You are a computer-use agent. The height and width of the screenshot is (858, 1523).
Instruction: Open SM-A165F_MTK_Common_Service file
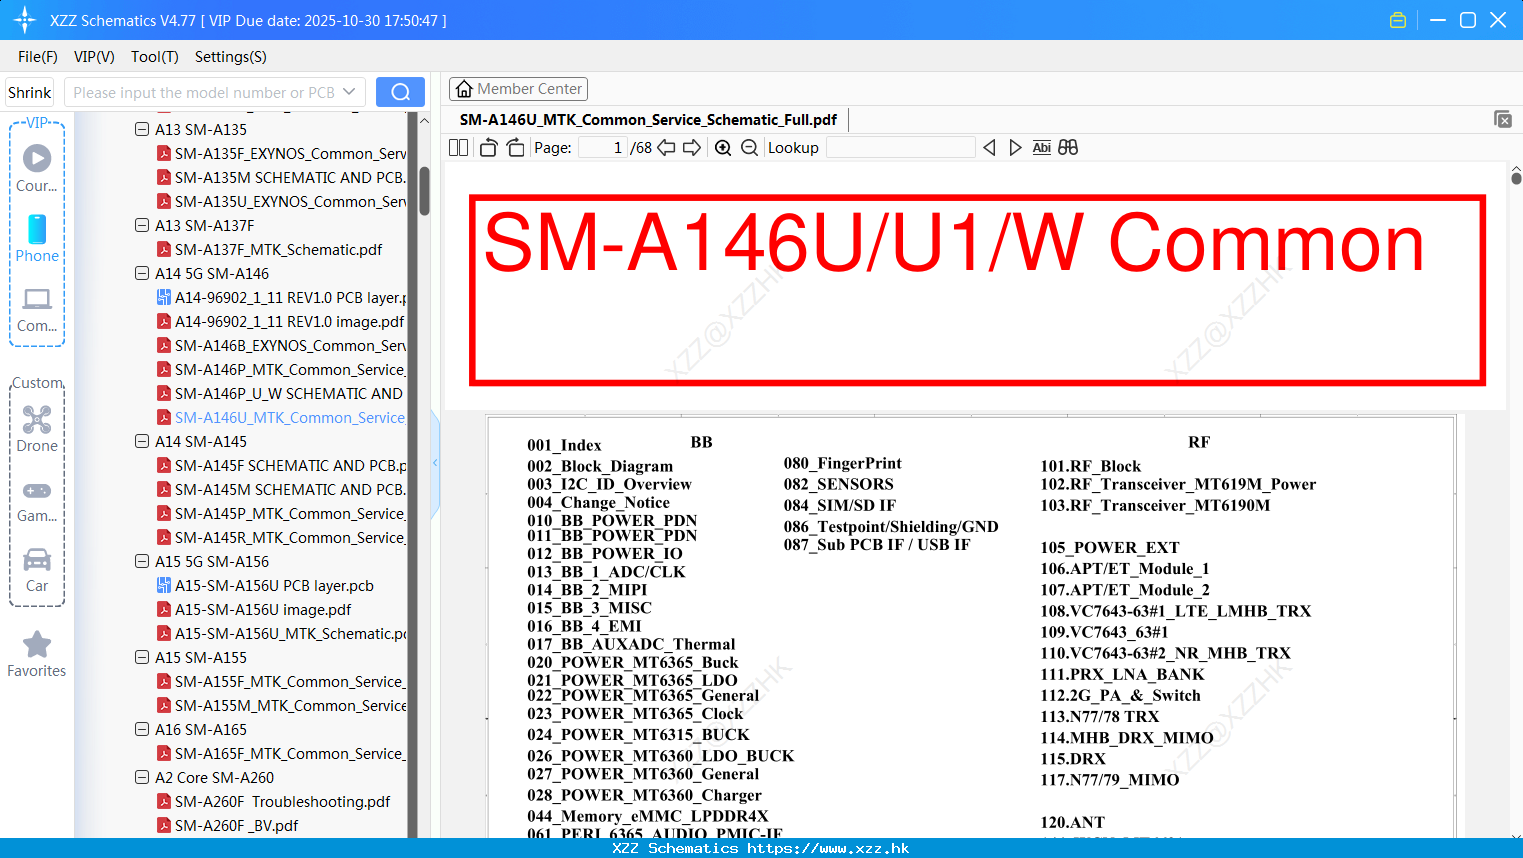282,753
